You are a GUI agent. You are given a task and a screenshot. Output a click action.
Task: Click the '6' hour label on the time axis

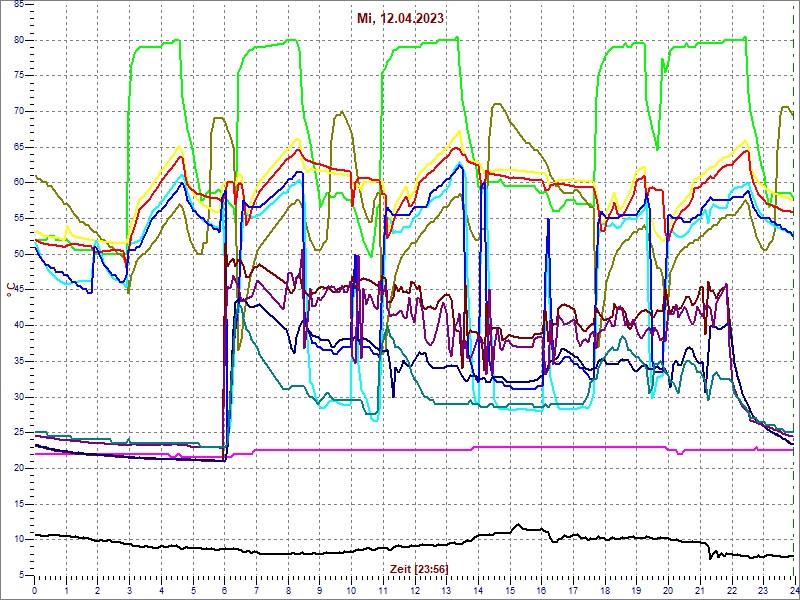224,589
